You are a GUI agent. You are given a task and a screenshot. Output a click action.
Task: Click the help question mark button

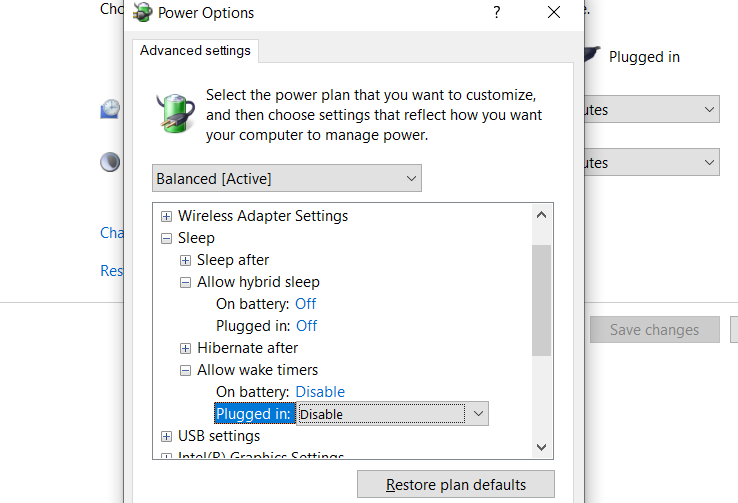tap(497, 12)
